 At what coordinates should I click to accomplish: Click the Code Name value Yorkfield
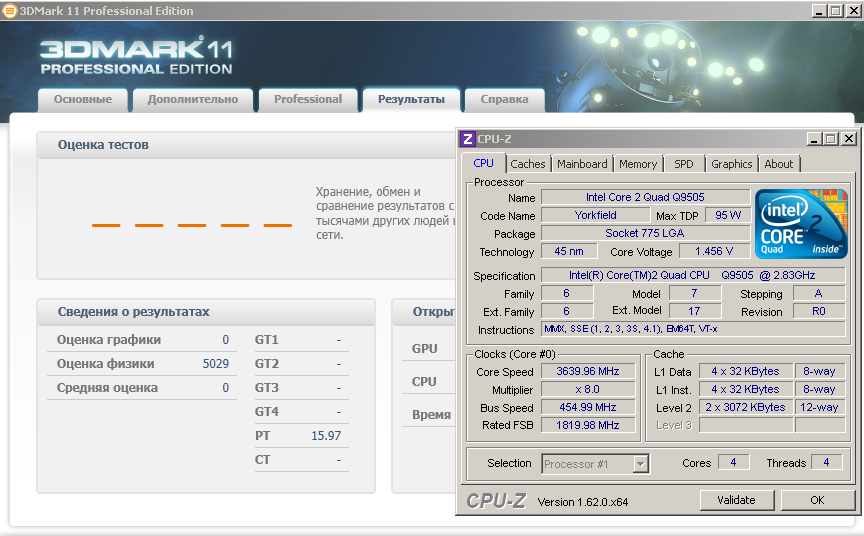coord(596,215)
